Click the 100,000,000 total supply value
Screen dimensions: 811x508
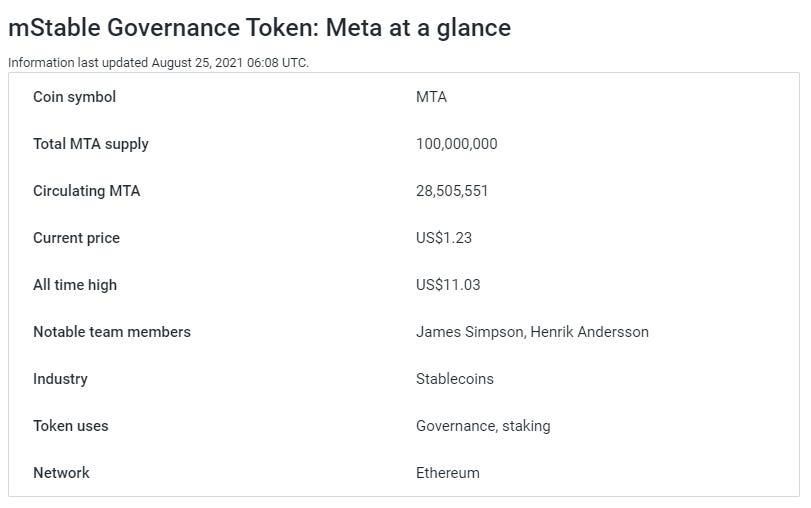(x=457, y=144)
